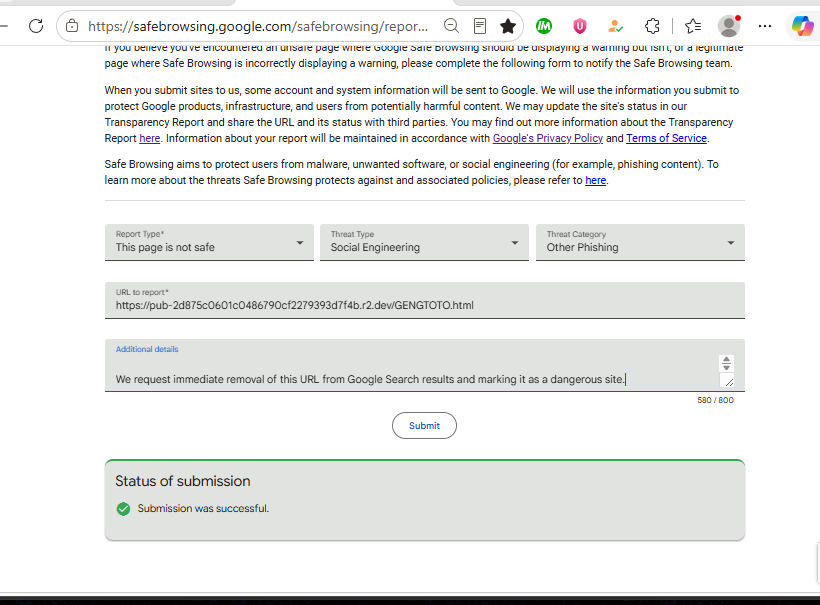This screenshot has height=605, width=820.
Task: Toggle the favorites star for this page
Action: (508, 26)
